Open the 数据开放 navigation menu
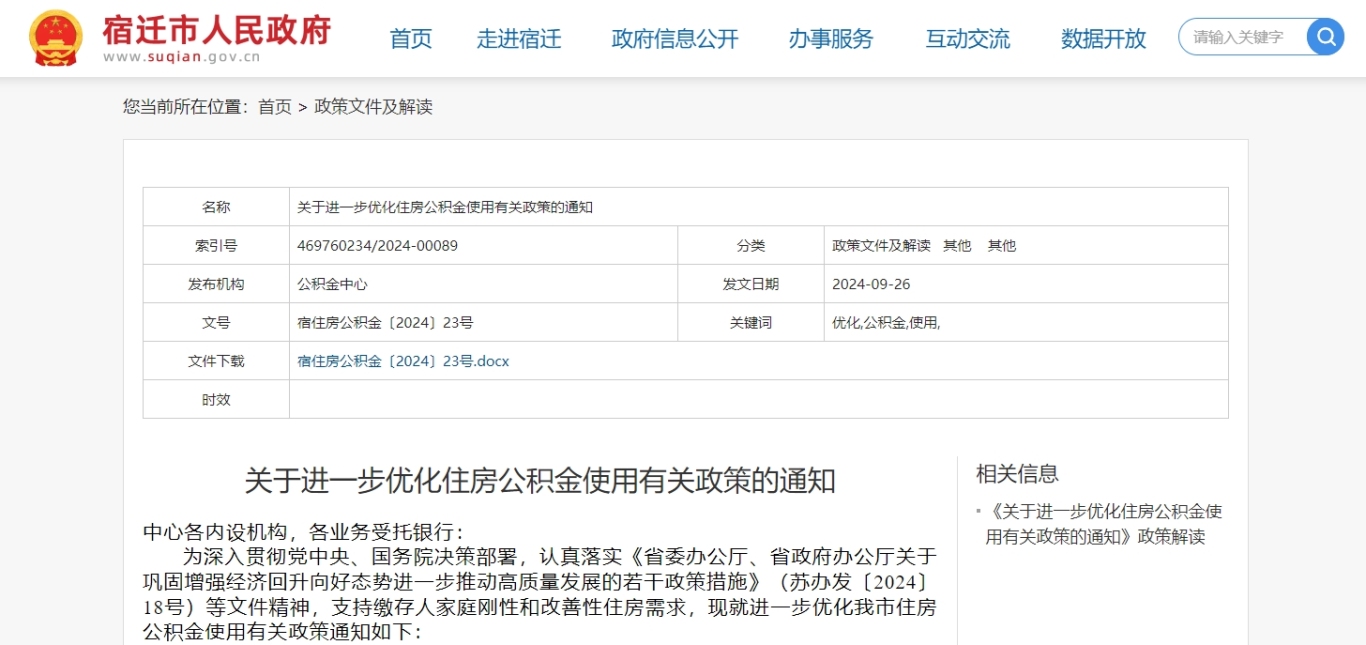 pos(1104,39)
